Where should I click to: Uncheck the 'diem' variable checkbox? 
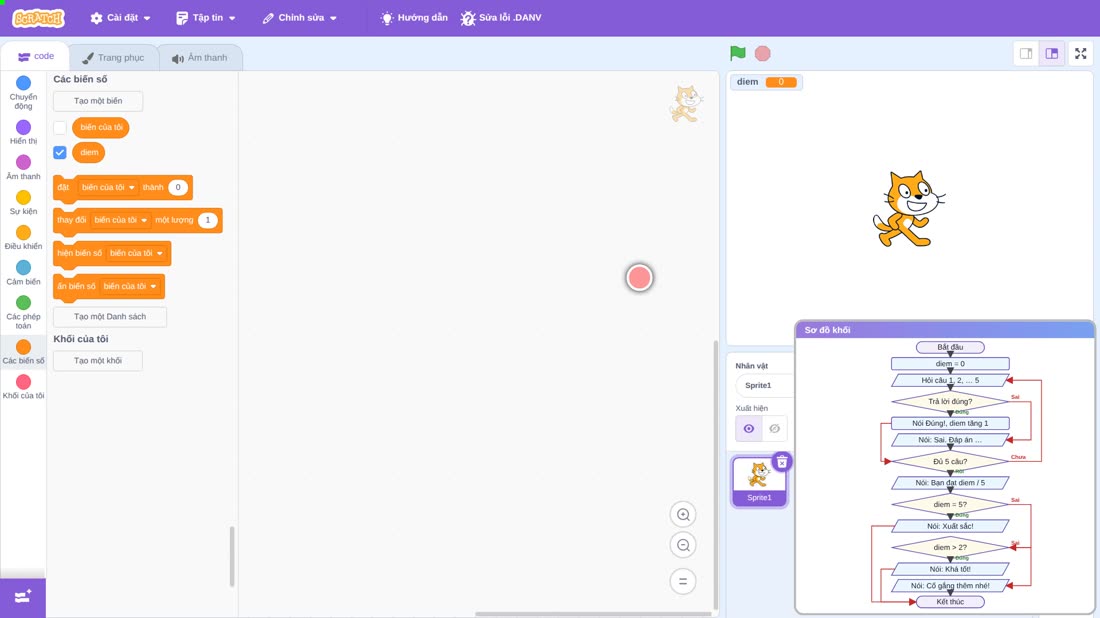coord(60,152)
